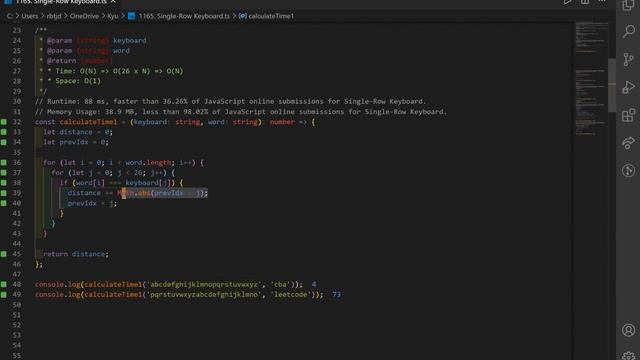Screen dimensions: 640x360
Task: Click 'prevIdx = j;' on line 40
Action: click(92, 203)
